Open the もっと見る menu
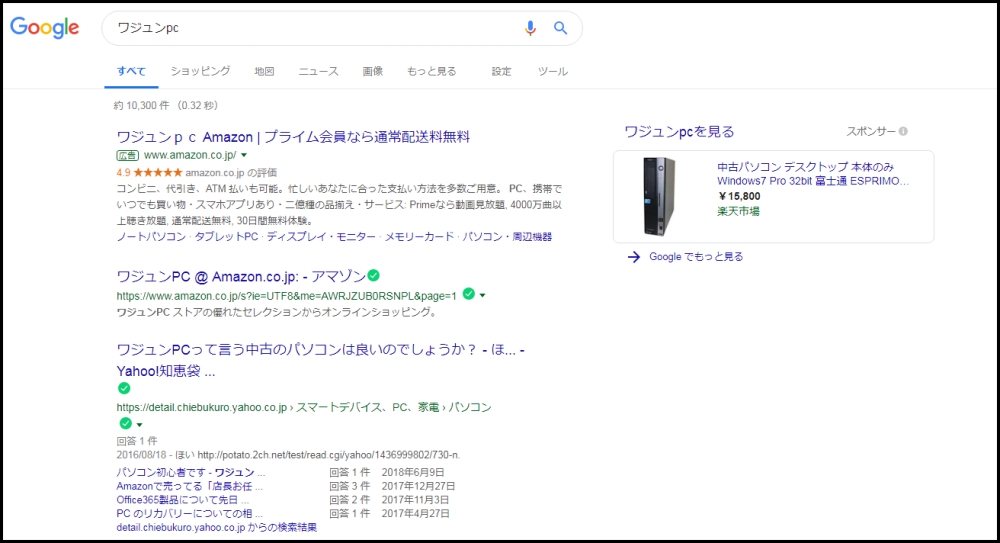The height and width of the screenshot is (543, 1000). pyautogui.click(x=432, y=71)
